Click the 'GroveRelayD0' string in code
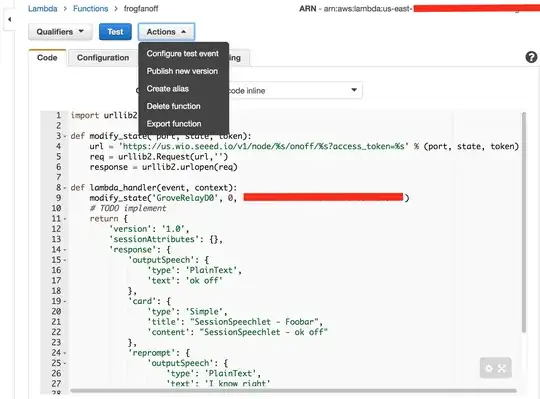 pos(185,198)
